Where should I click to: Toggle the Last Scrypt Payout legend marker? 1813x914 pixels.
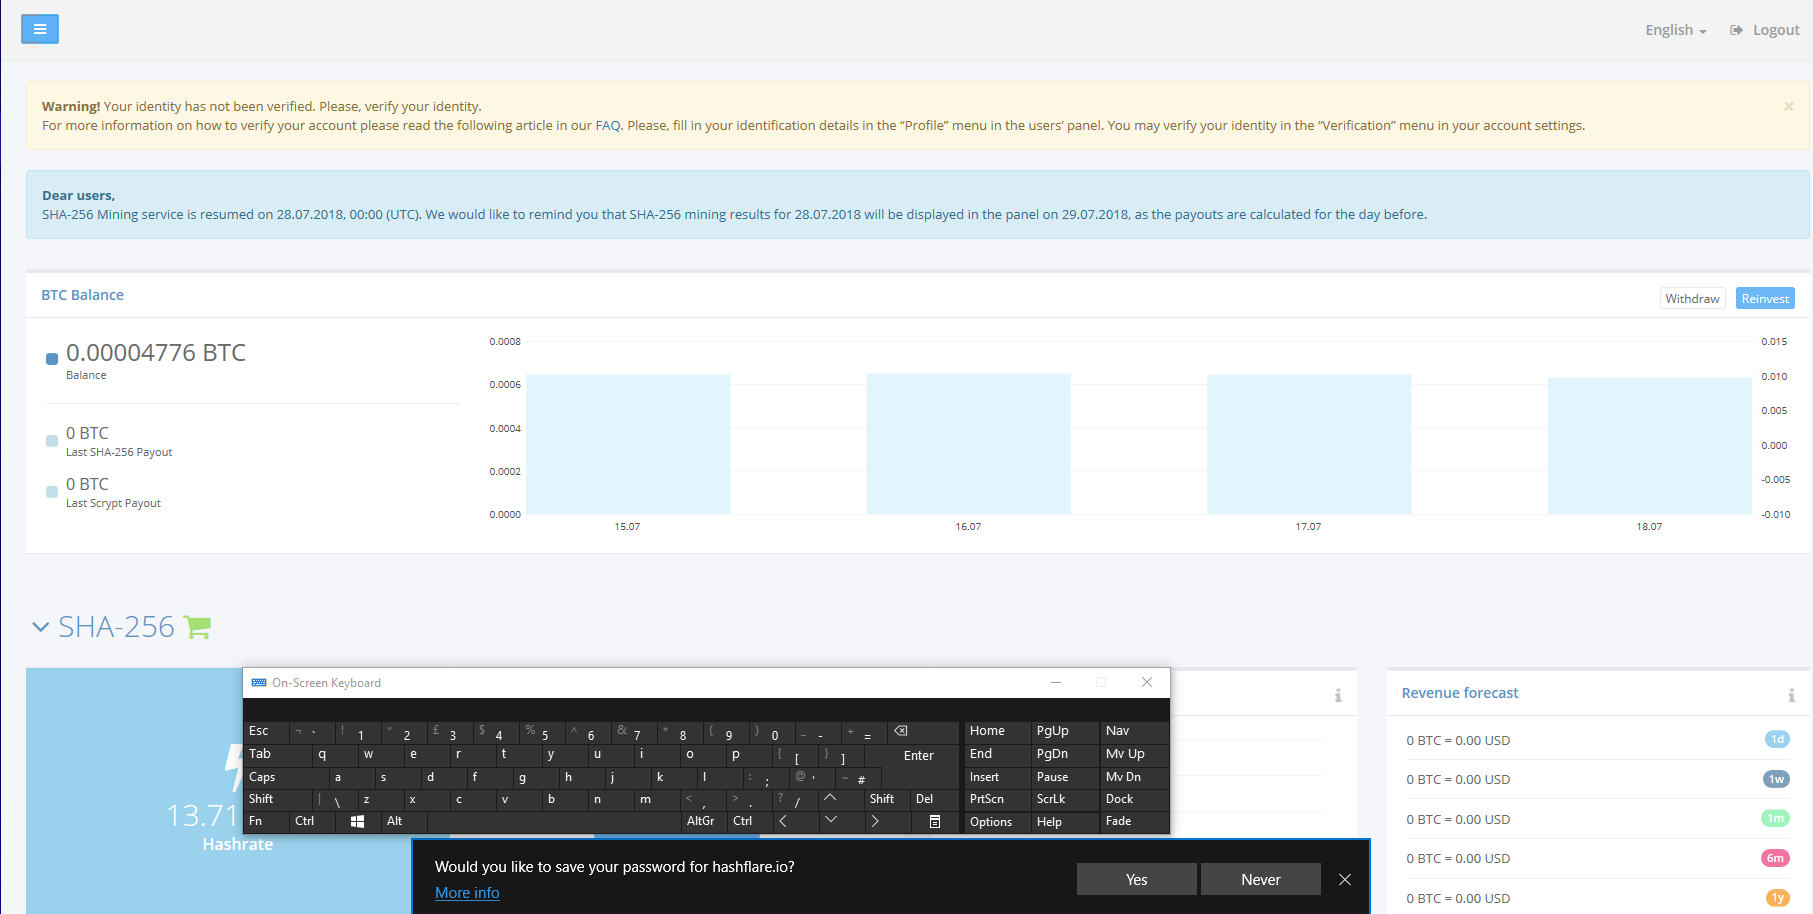52,492
